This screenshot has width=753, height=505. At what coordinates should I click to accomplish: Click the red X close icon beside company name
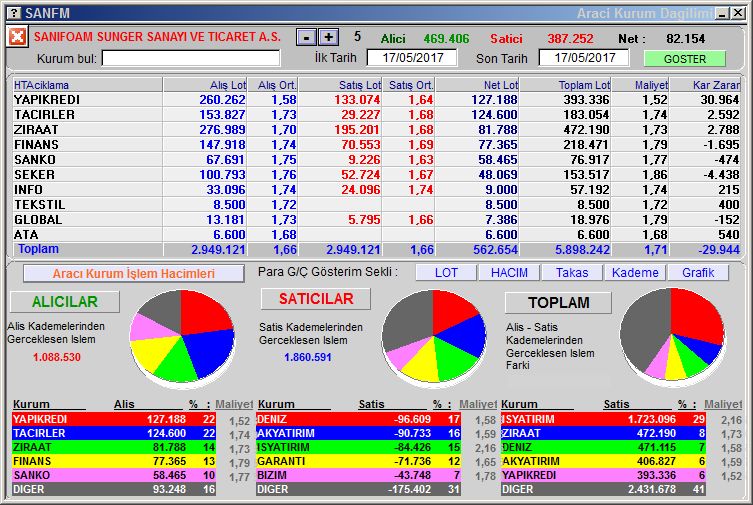tap(17, 36)
